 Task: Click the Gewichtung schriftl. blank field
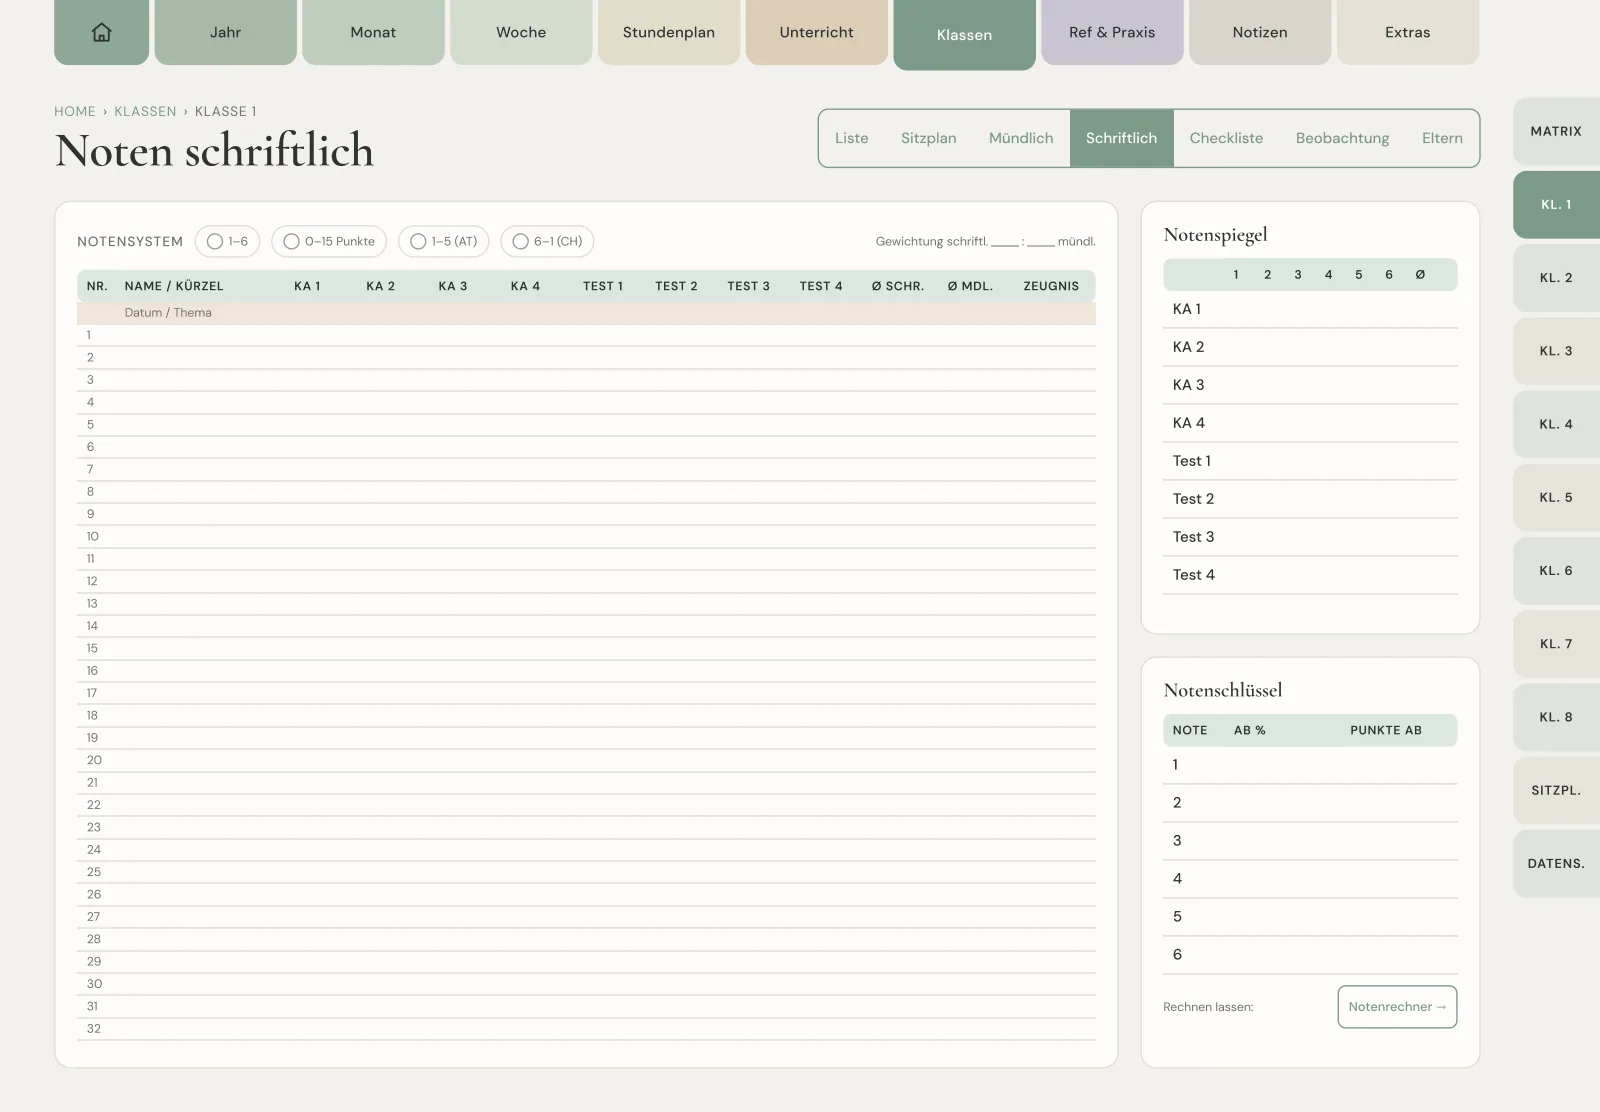click(1005, 242)
